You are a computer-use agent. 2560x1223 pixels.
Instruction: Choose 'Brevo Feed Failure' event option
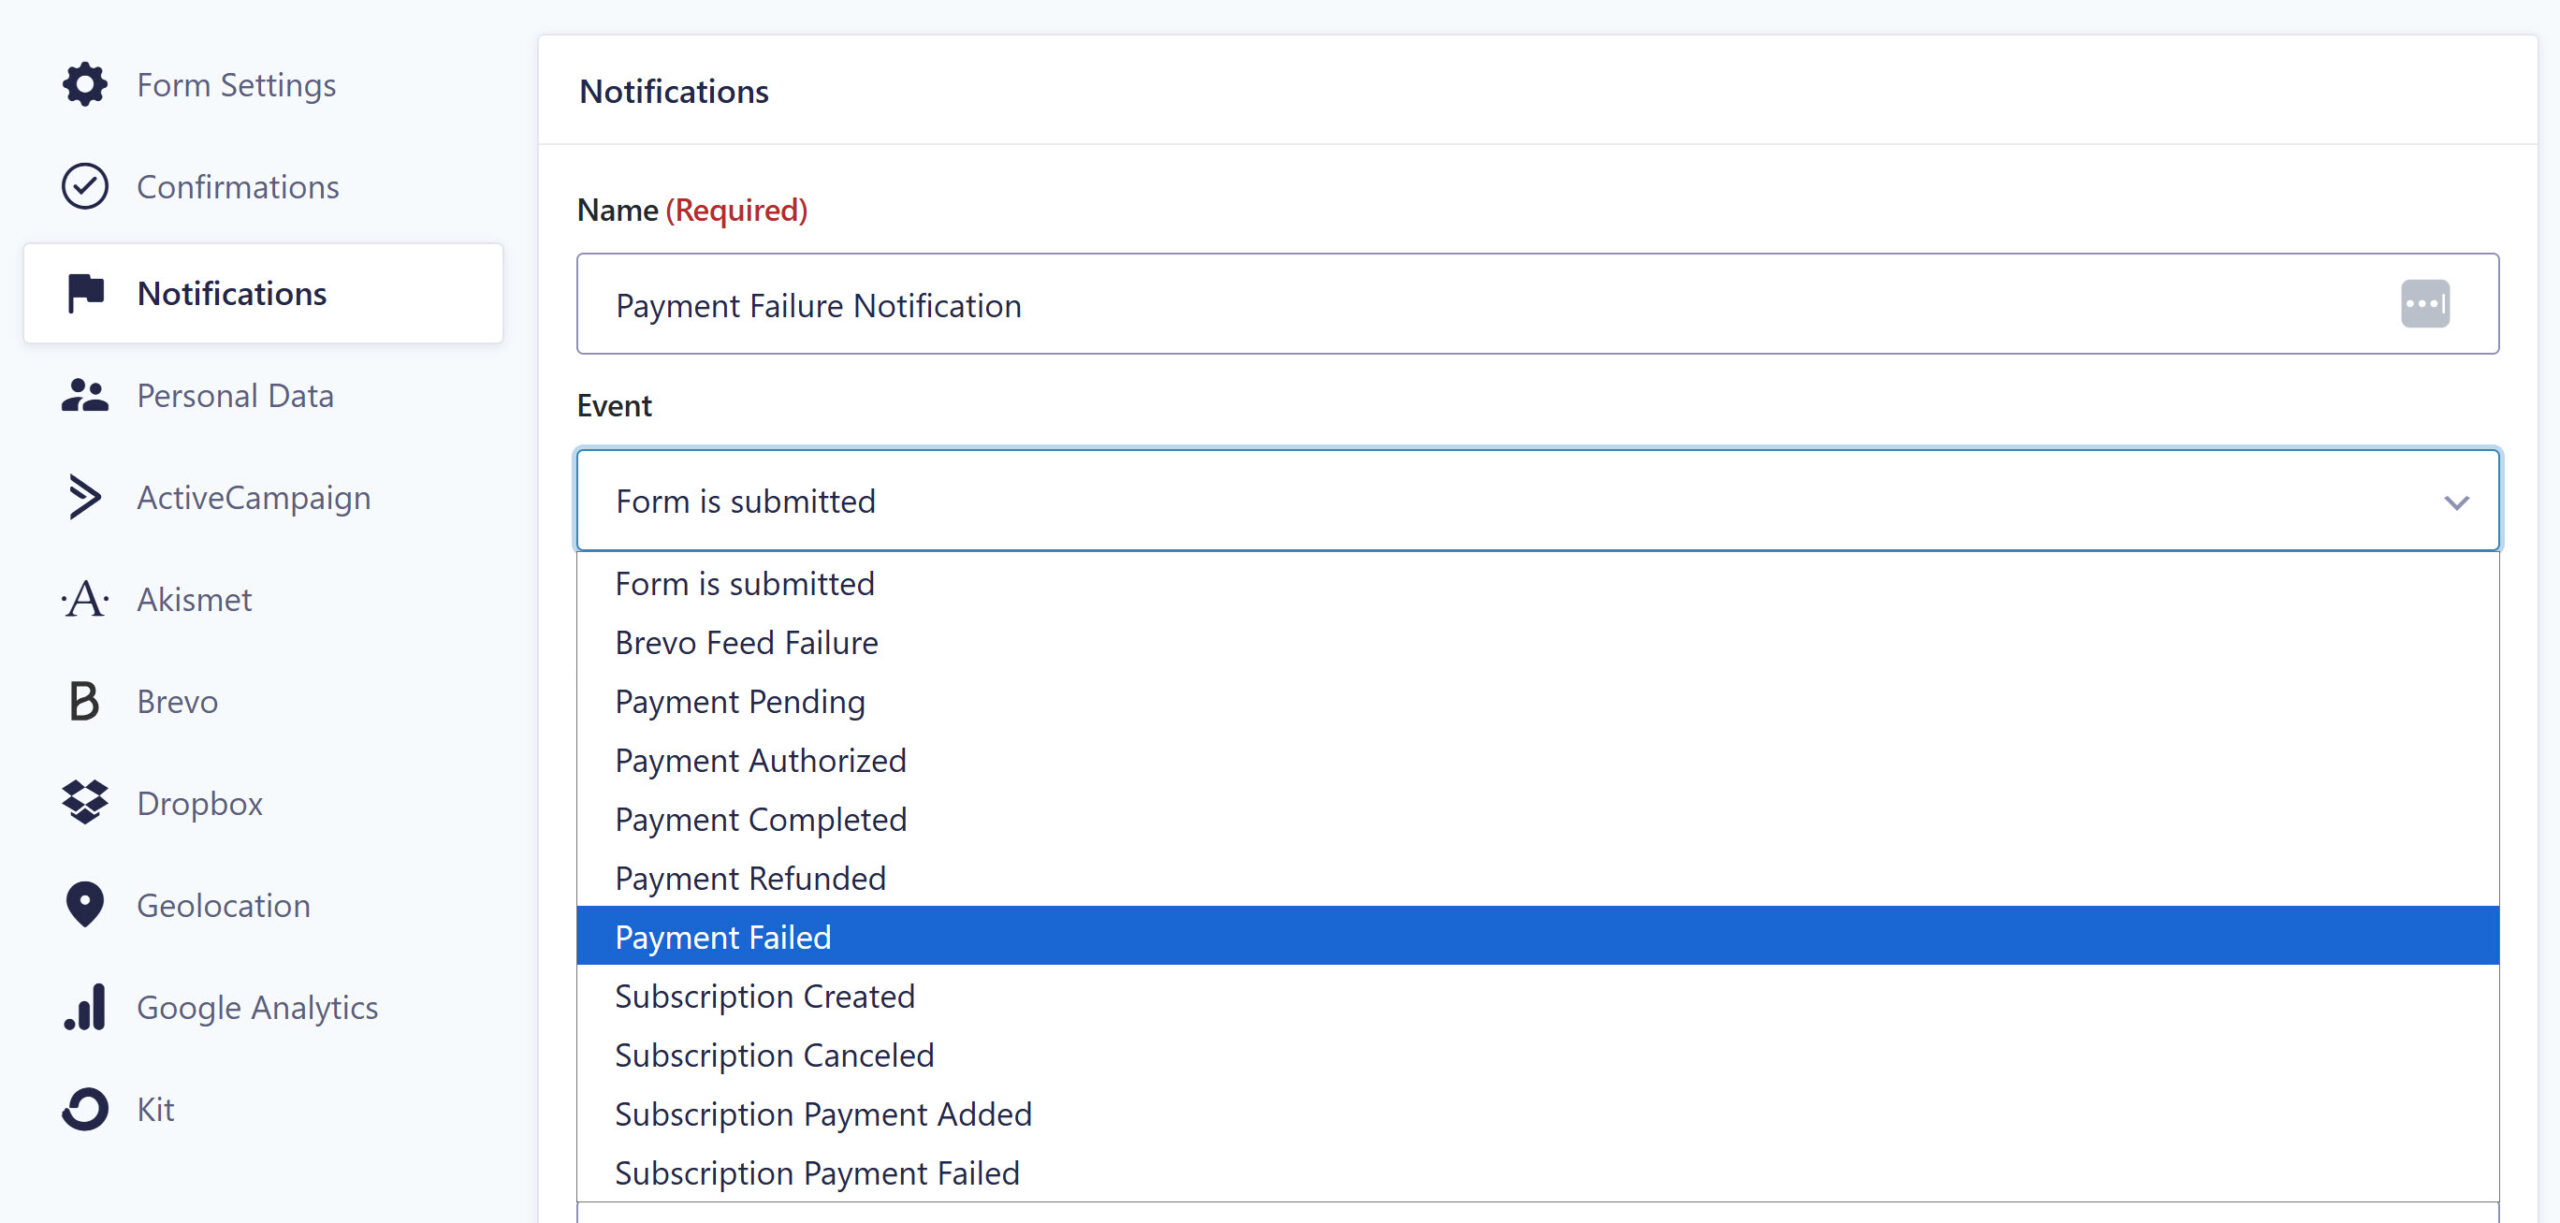[x=1538, y=642]
